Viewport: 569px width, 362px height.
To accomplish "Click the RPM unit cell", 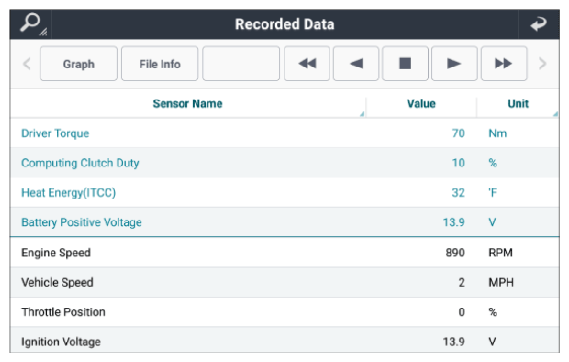I will pos(500,252).
